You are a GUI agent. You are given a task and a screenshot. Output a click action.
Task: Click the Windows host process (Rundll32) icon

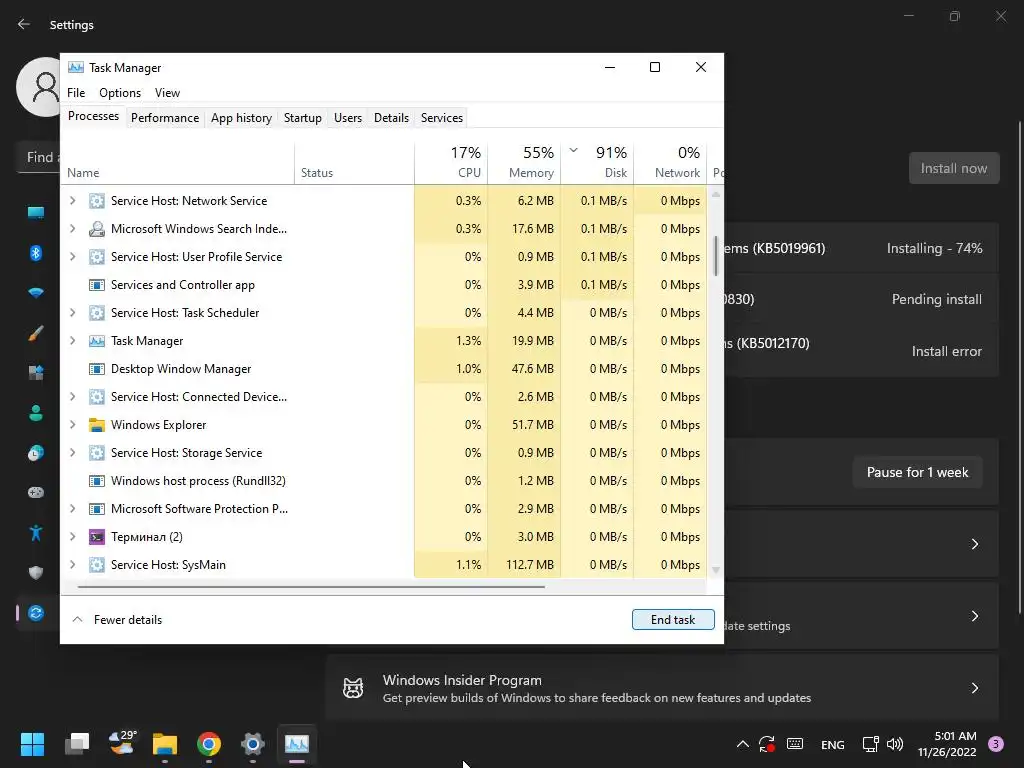(x=97, y=481)
